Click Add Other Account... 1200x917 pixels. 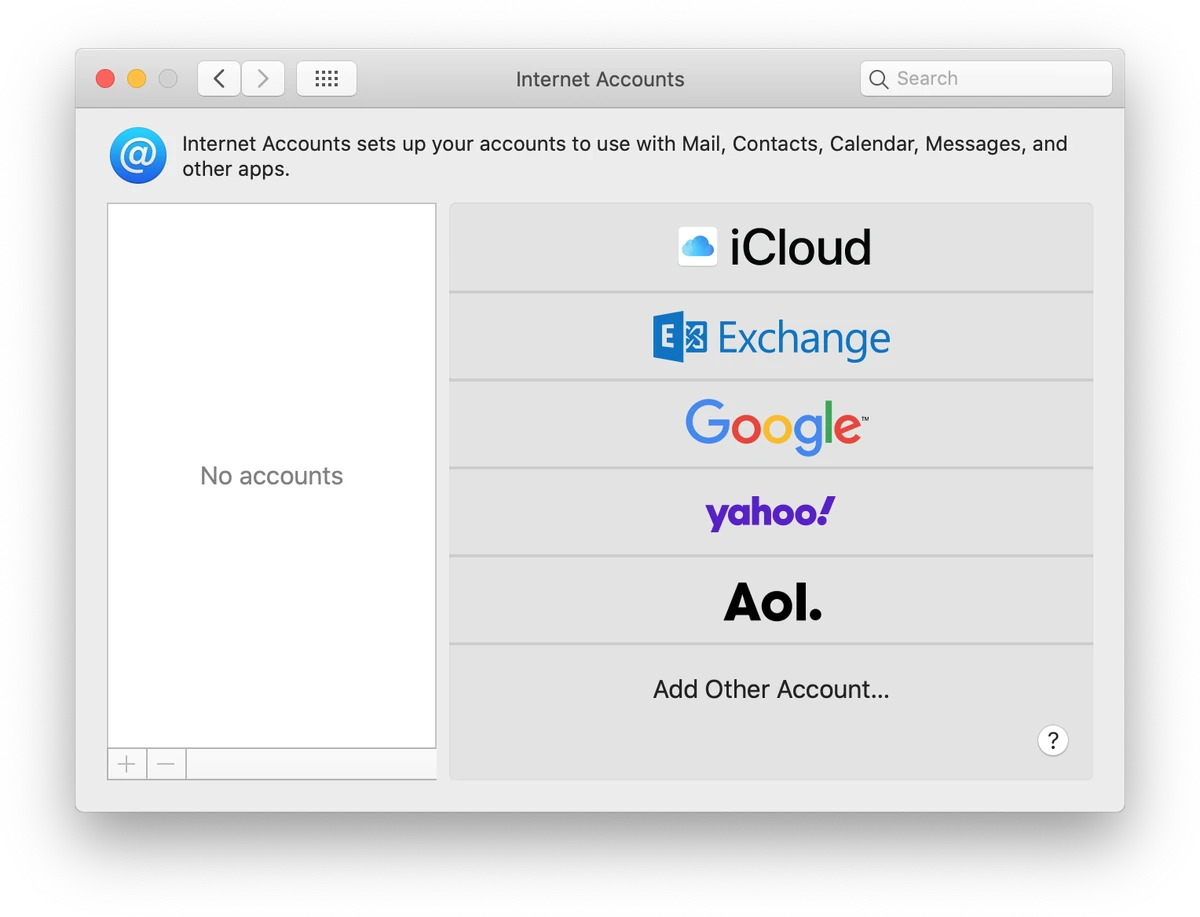click(x=771, y=689)
